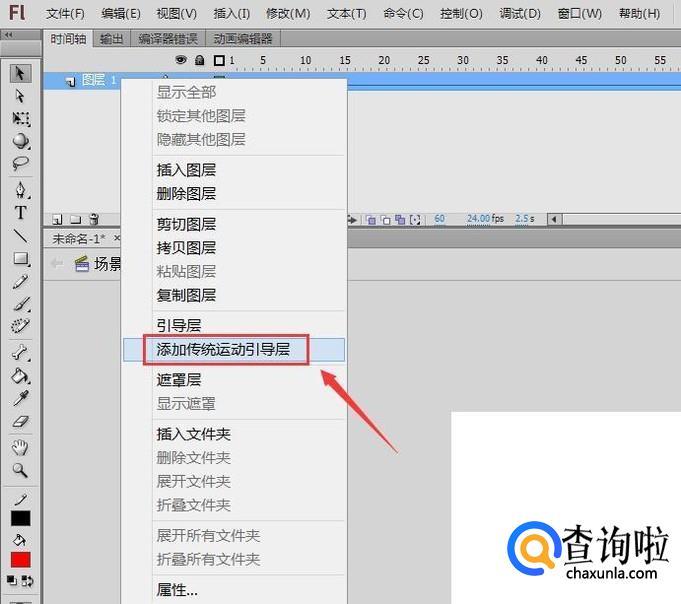Select the Text tool
Viewport: 681px width, 604px height.
(20, 213)
